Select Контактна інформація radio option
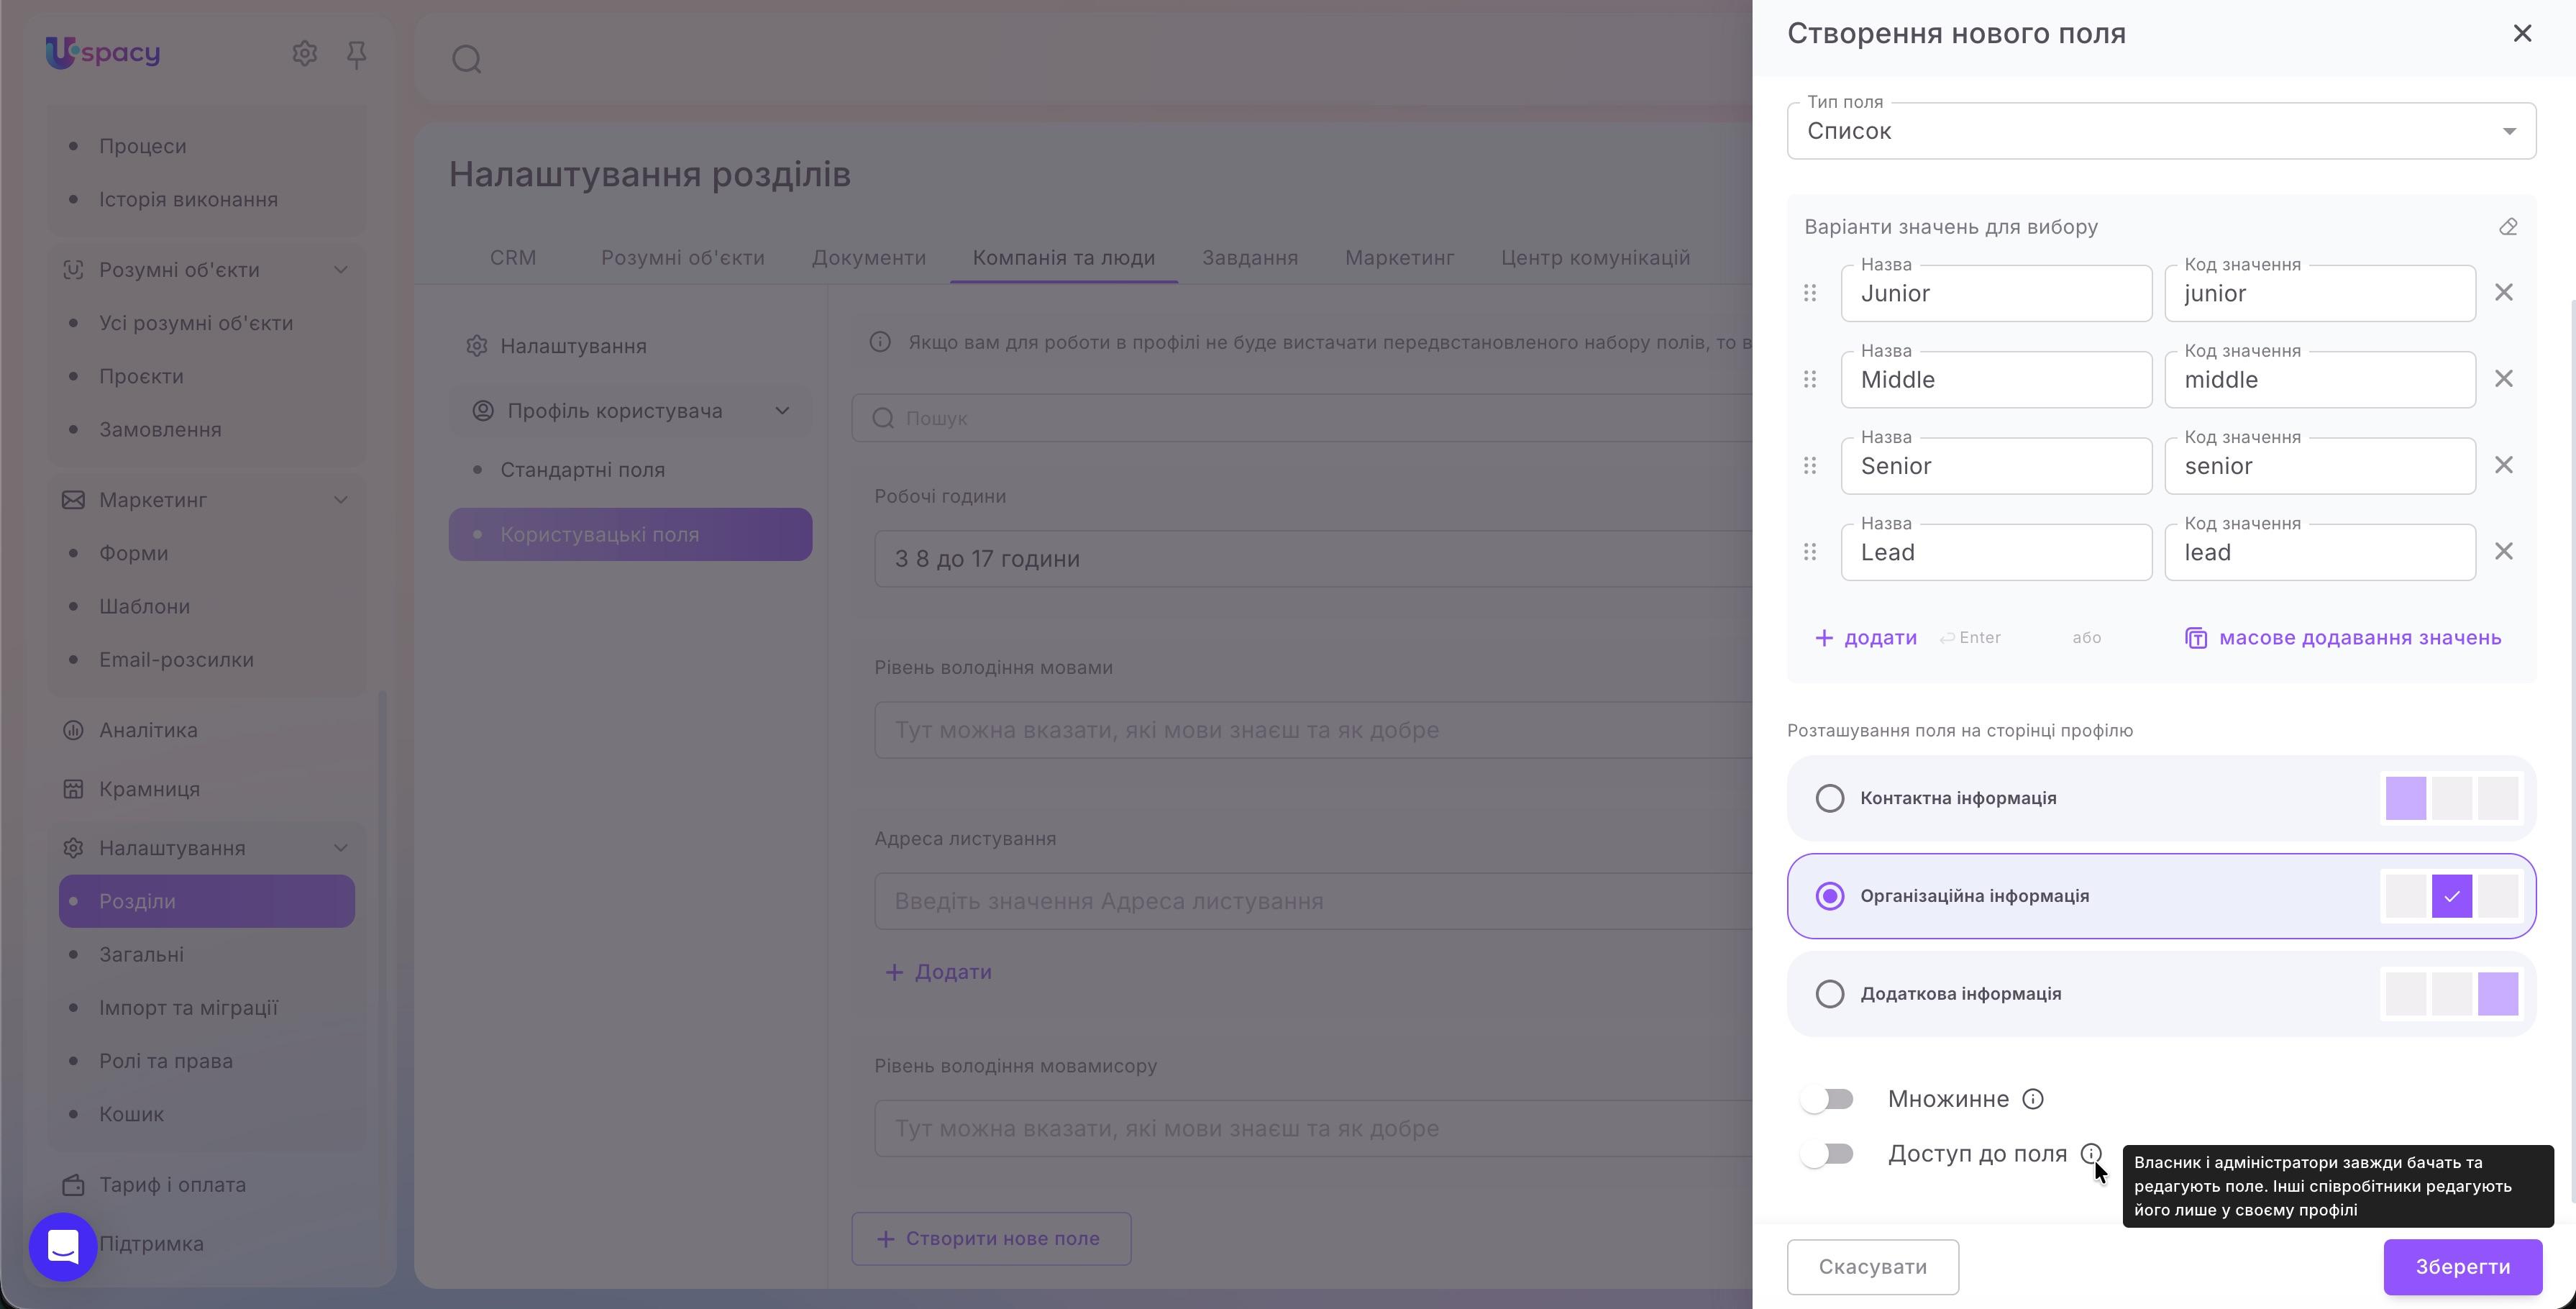The image size is (2576, 1309). pyautogui.click(x=1830, y=798)
